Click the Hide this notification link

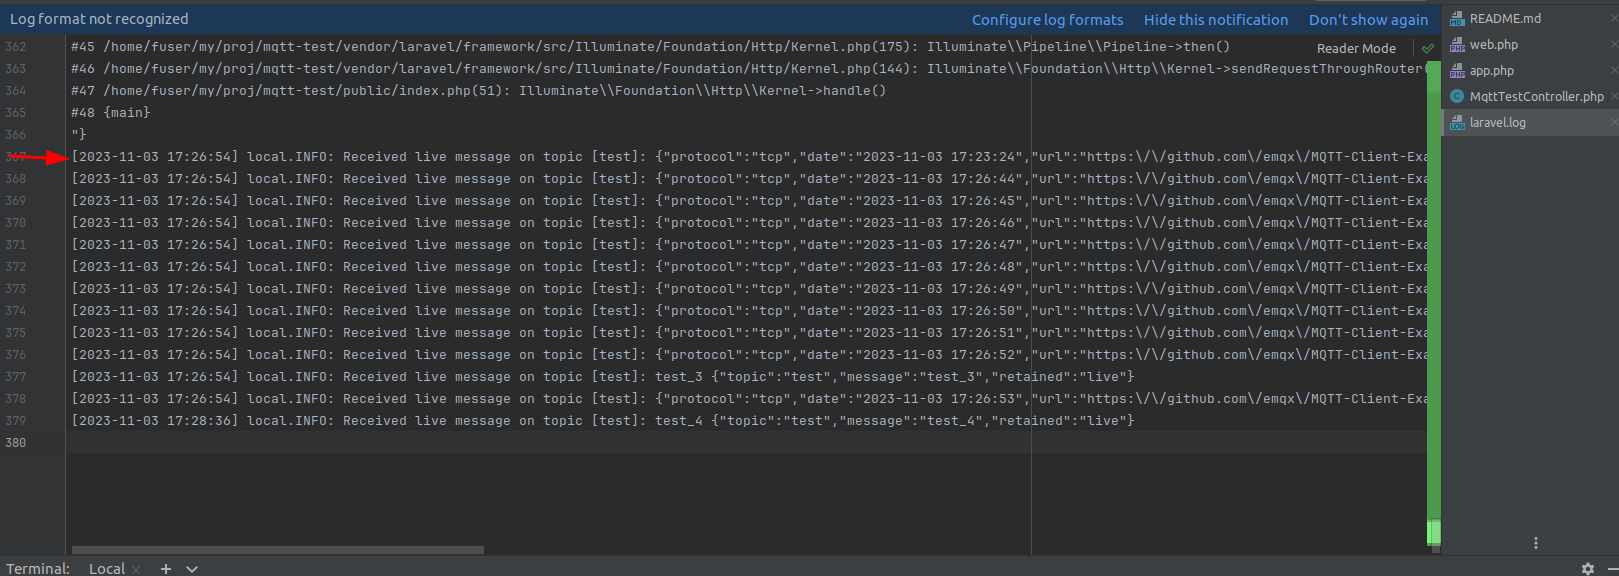tap(1216, 20)
